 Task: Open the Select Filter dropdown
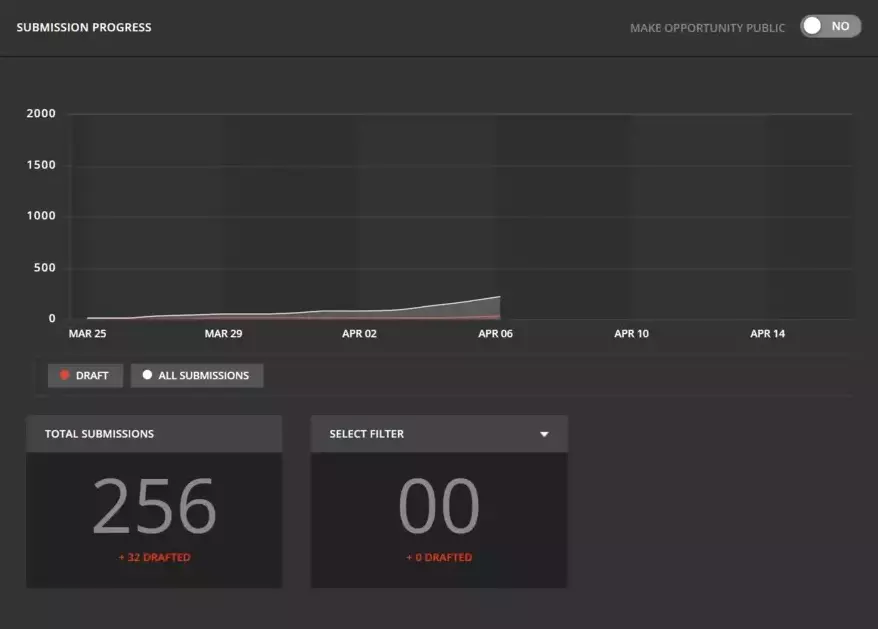pyautogui.click(x=439, y=434)
